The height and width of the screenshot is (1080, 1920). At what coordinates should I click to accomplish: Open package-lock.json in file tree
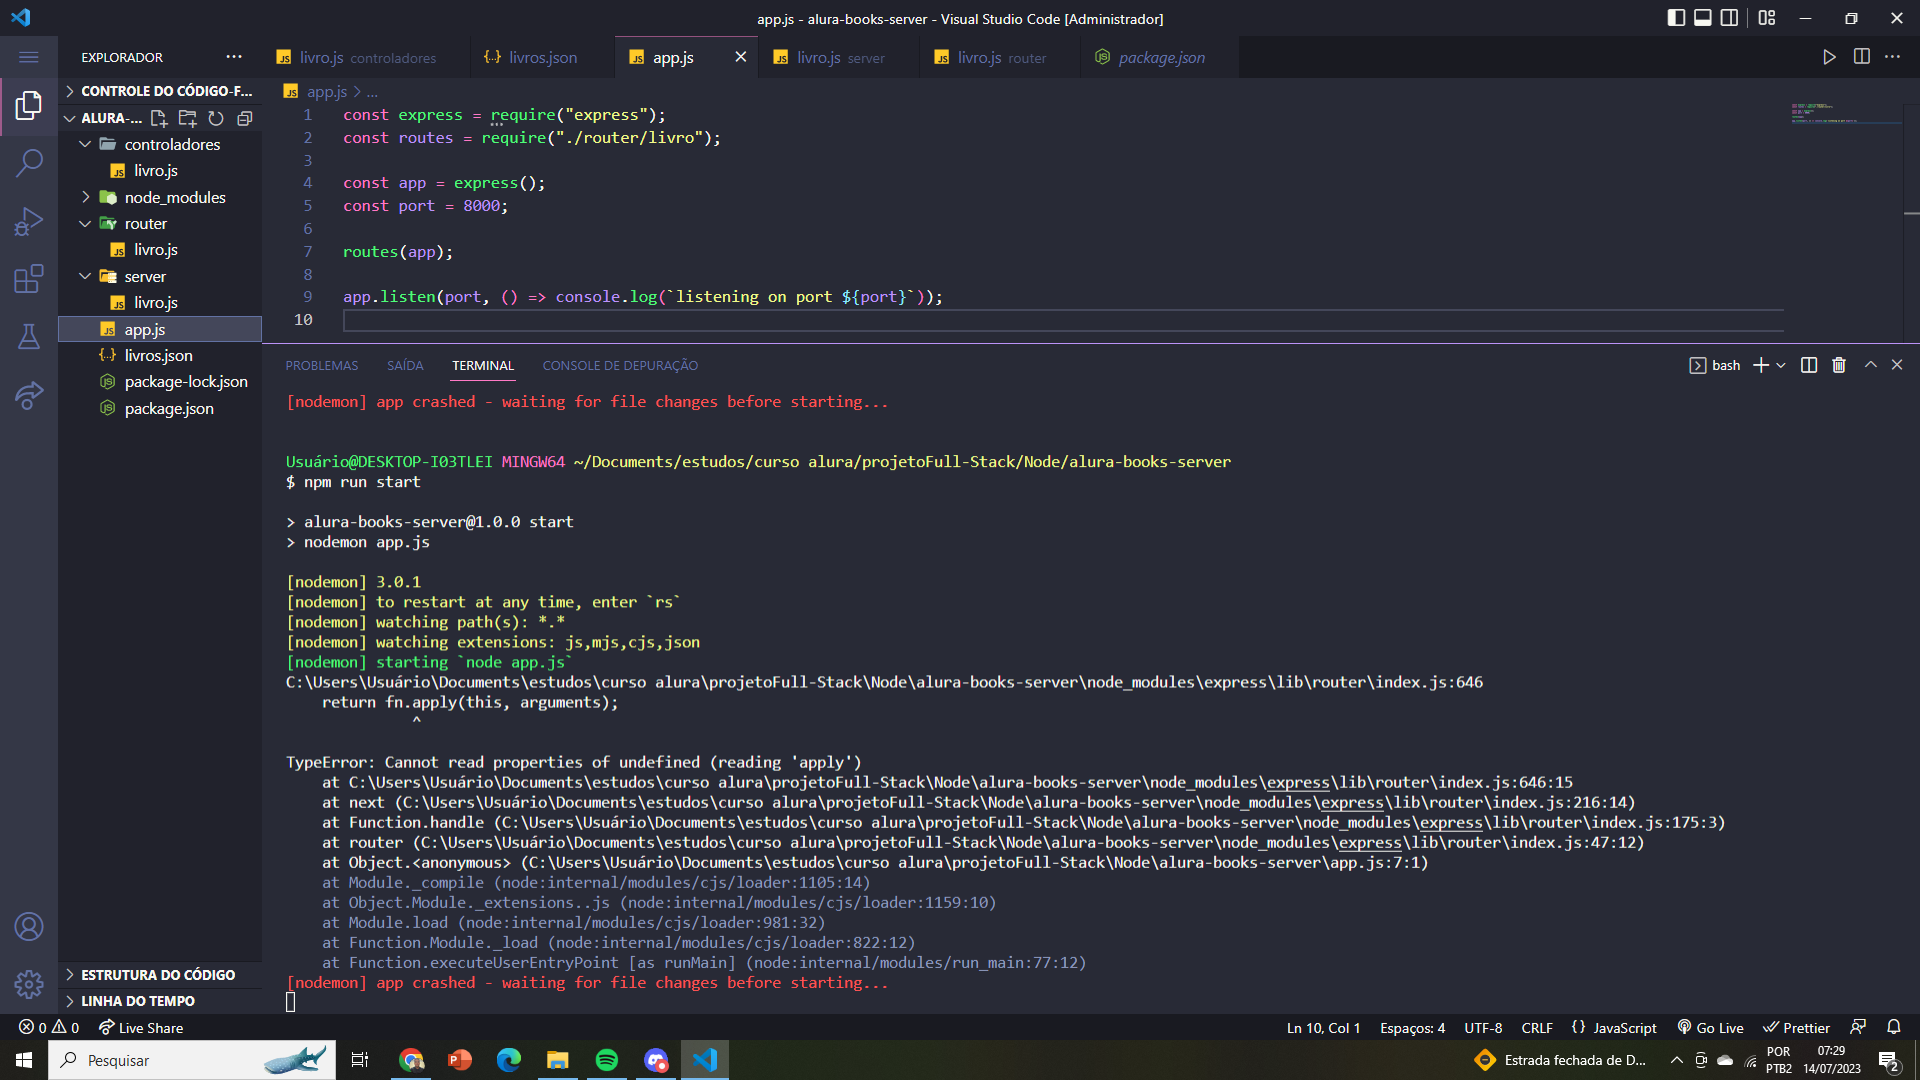click(x=160, y=381)
